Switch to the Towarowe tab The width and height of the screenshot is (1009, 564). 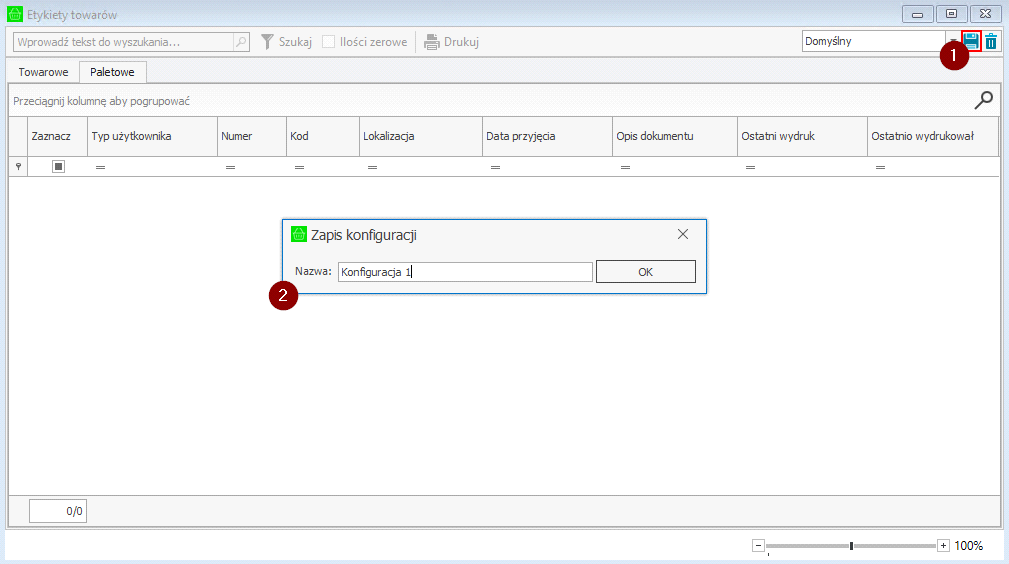point(43,72)
